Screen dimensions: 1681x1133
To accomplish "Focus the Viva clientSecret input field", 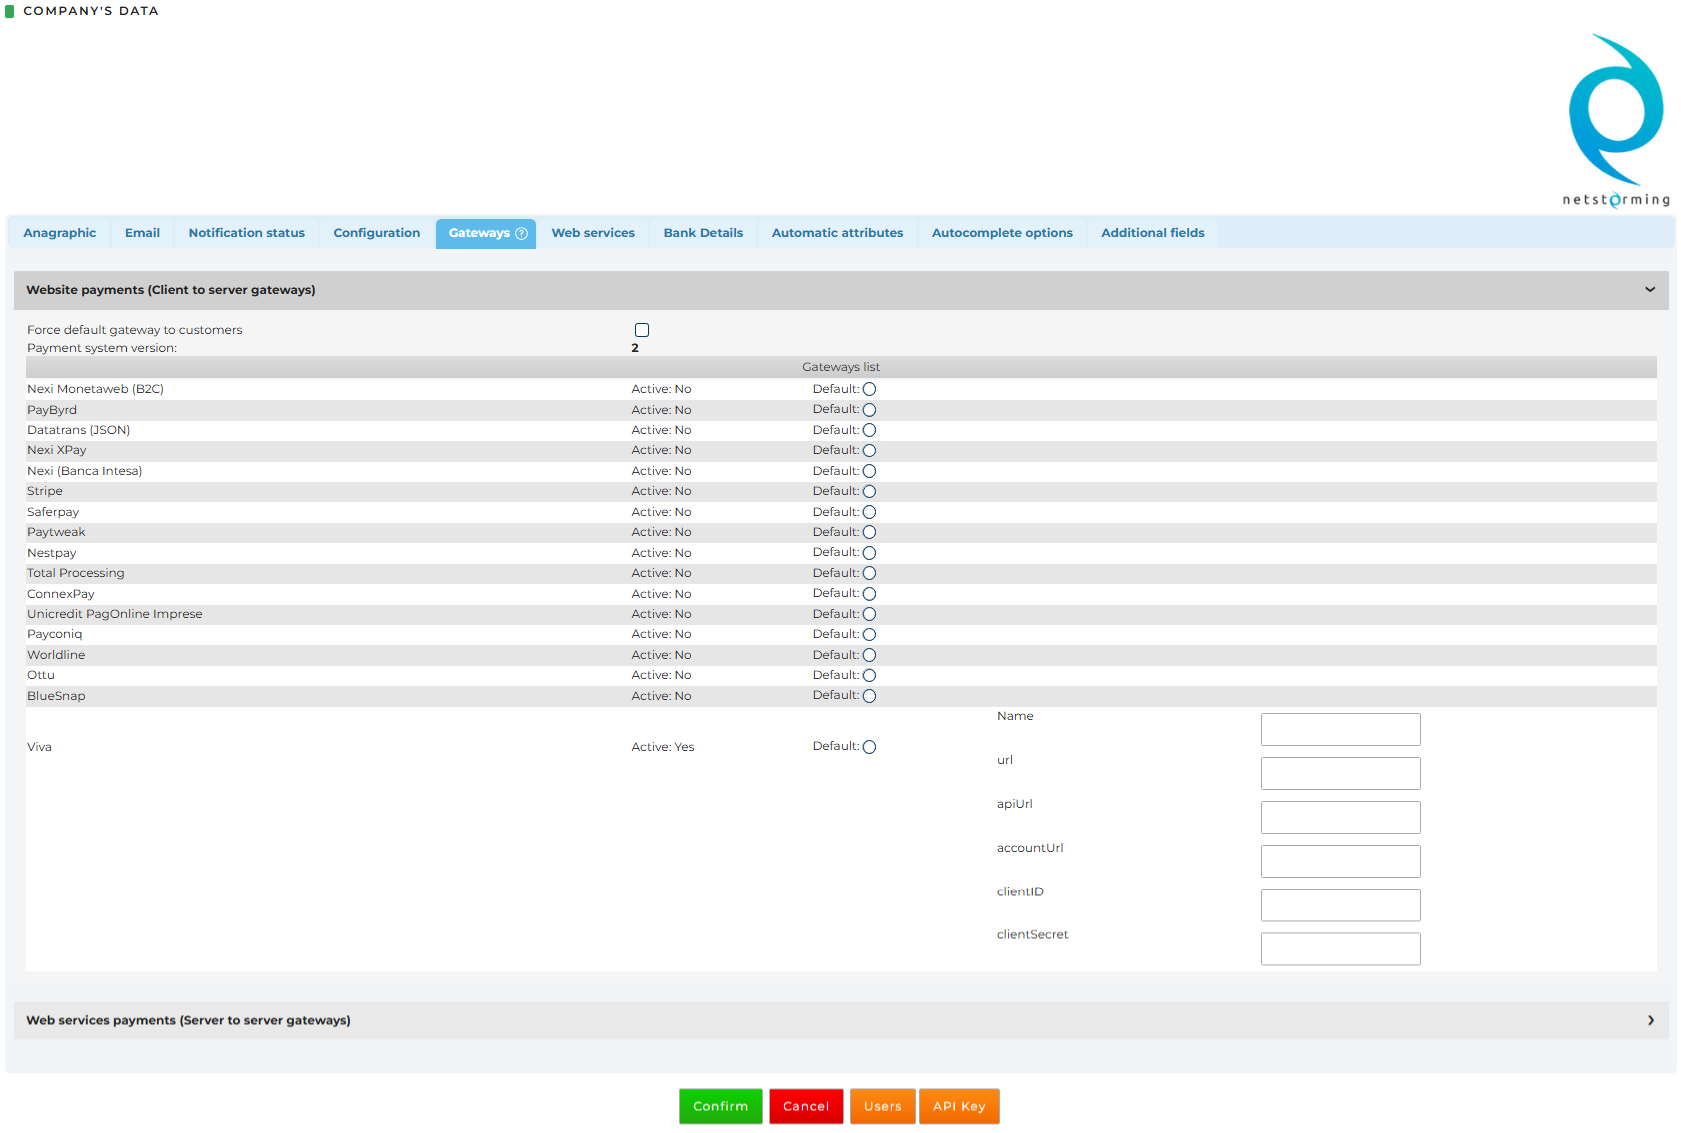I will pos(1340,949).
